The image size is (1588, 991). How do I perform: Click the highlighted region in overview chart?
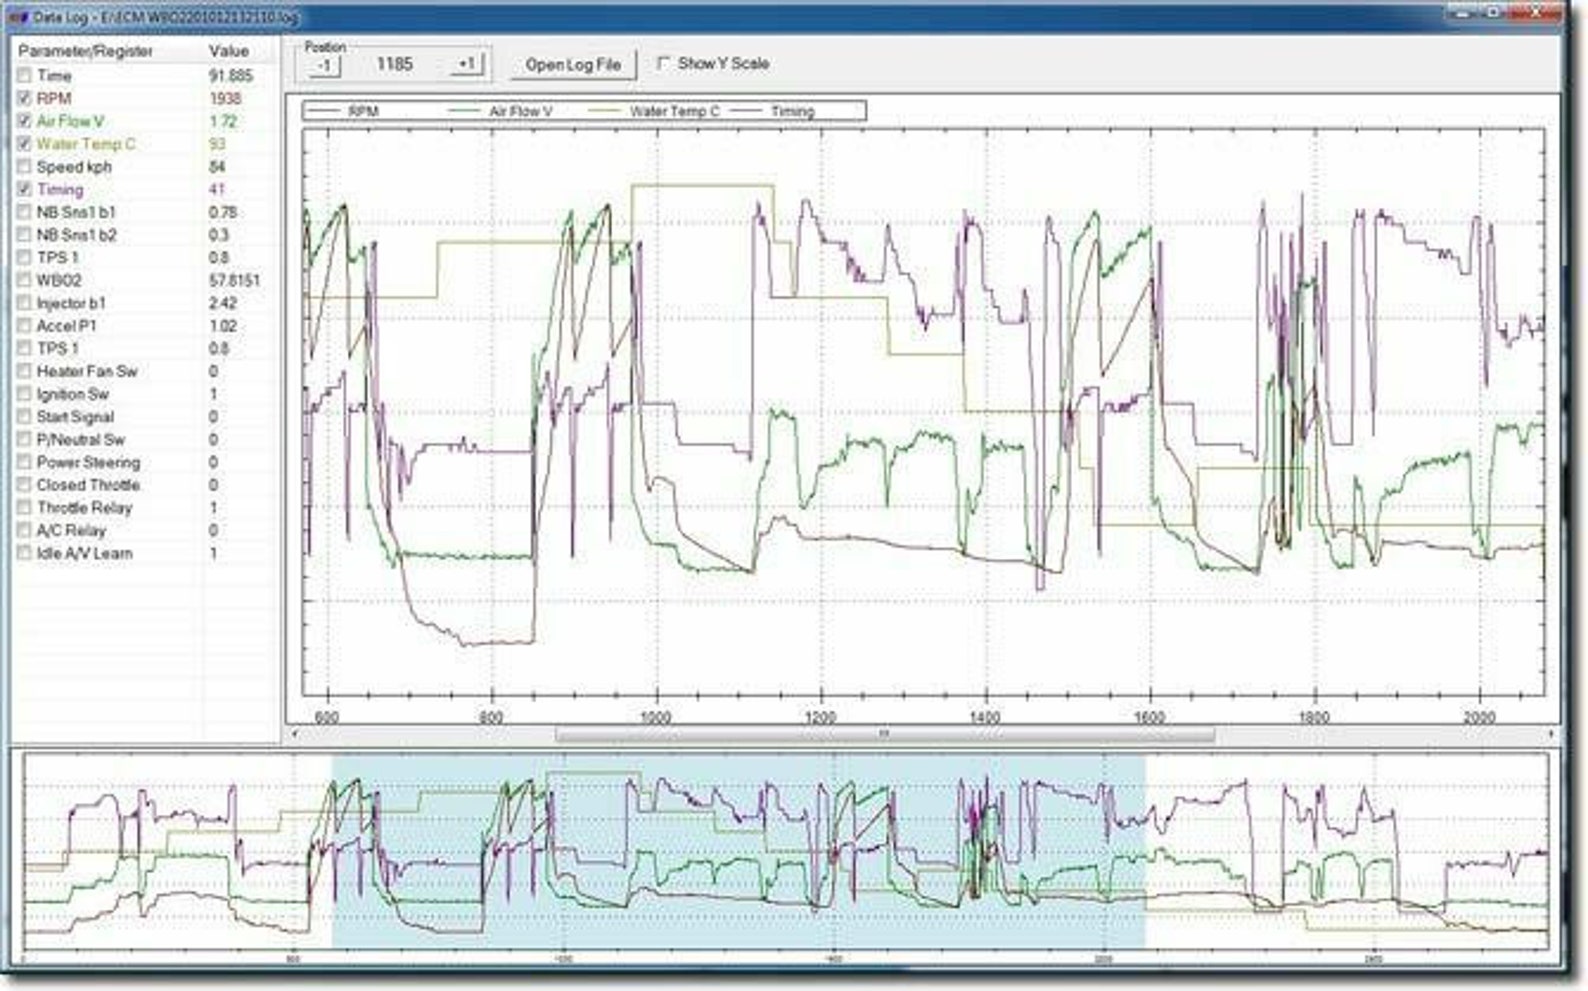pyautogui.click(x=738, y=851)
